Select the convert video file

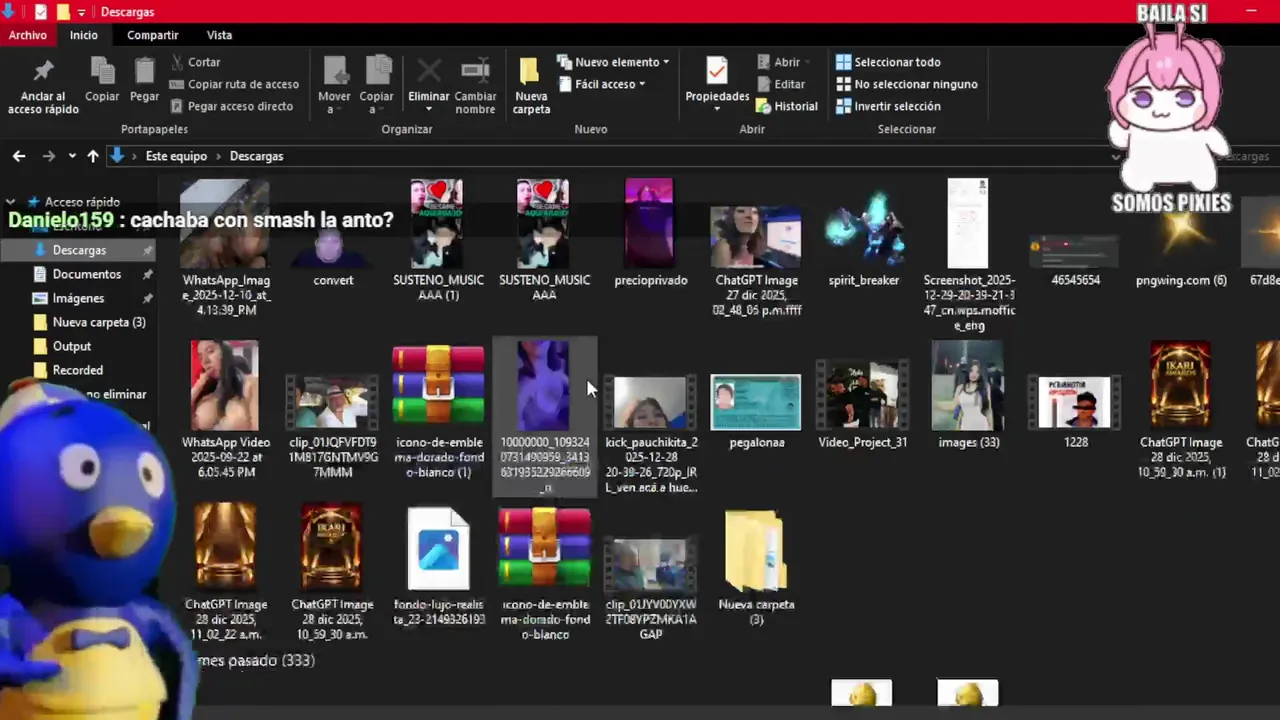pyautogui.click(x=333, y=235)
